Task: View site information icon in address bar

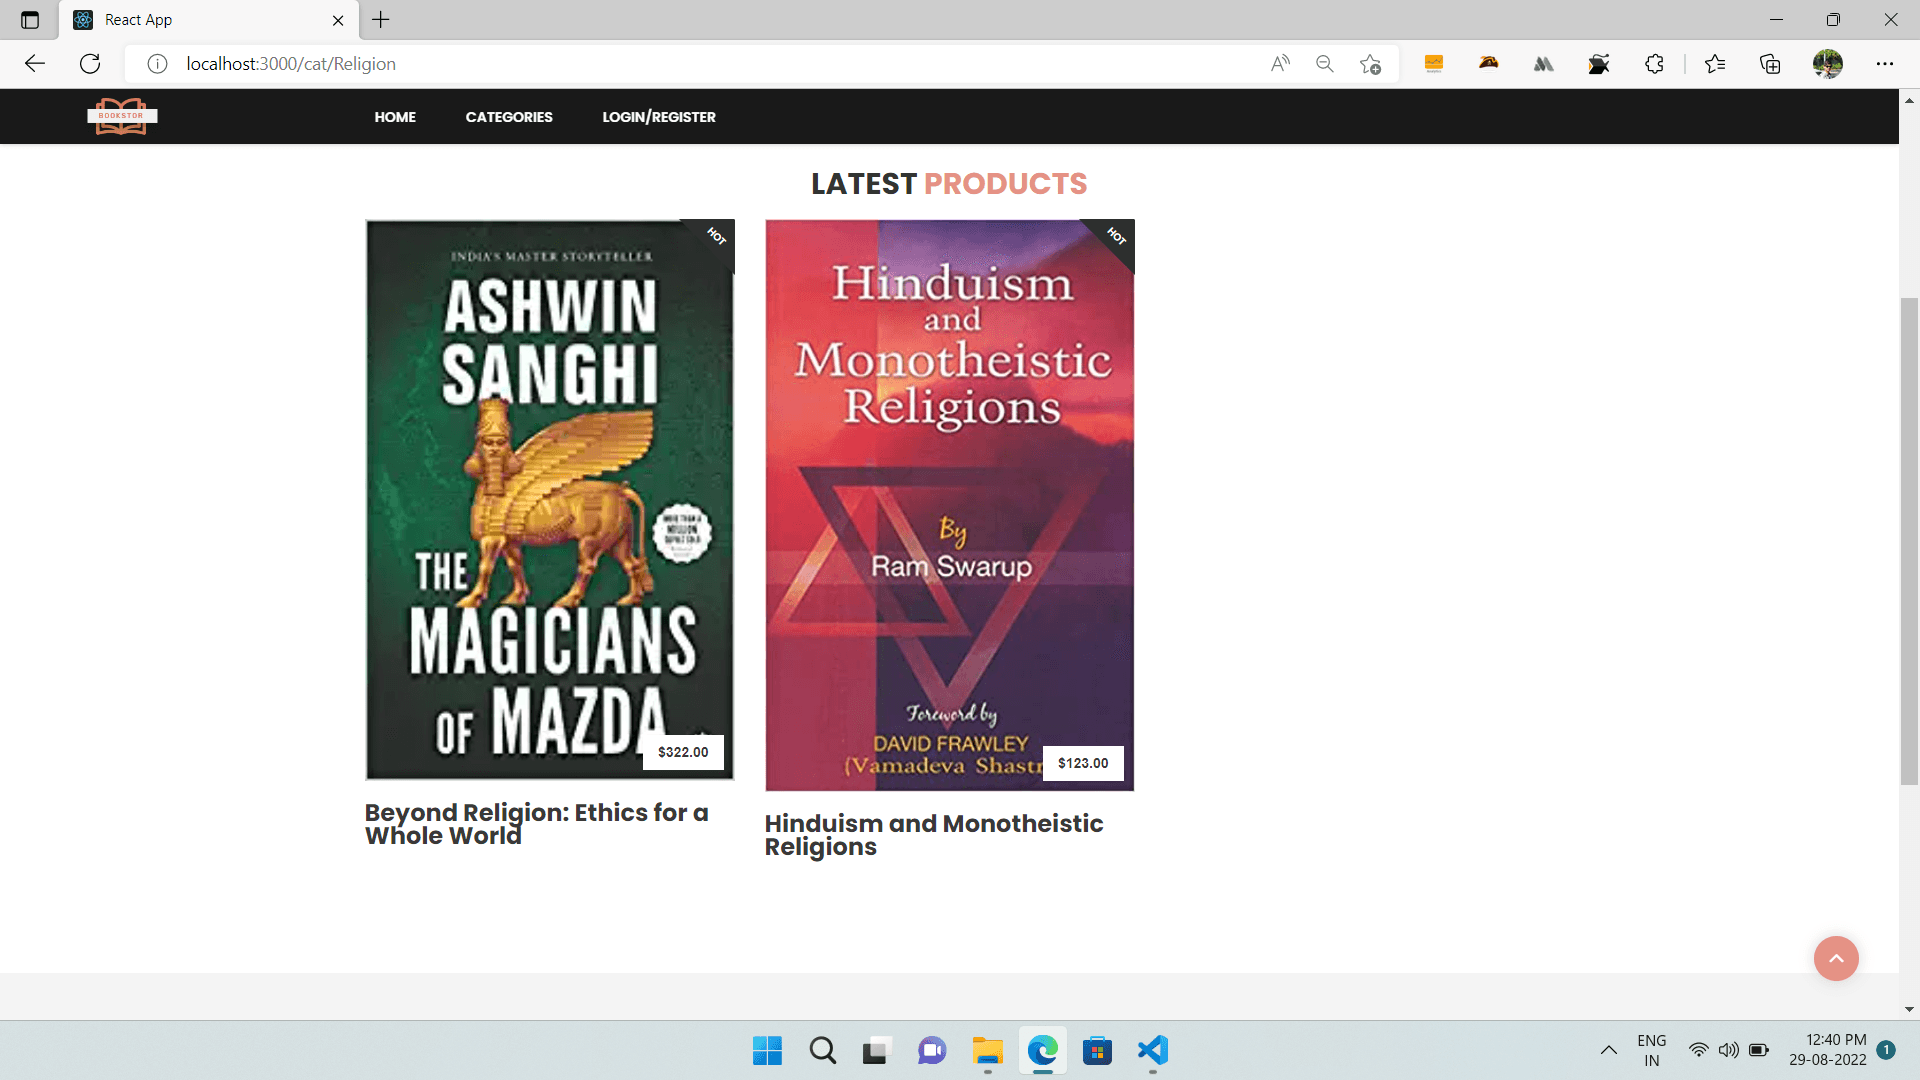Action: point(157,64)
